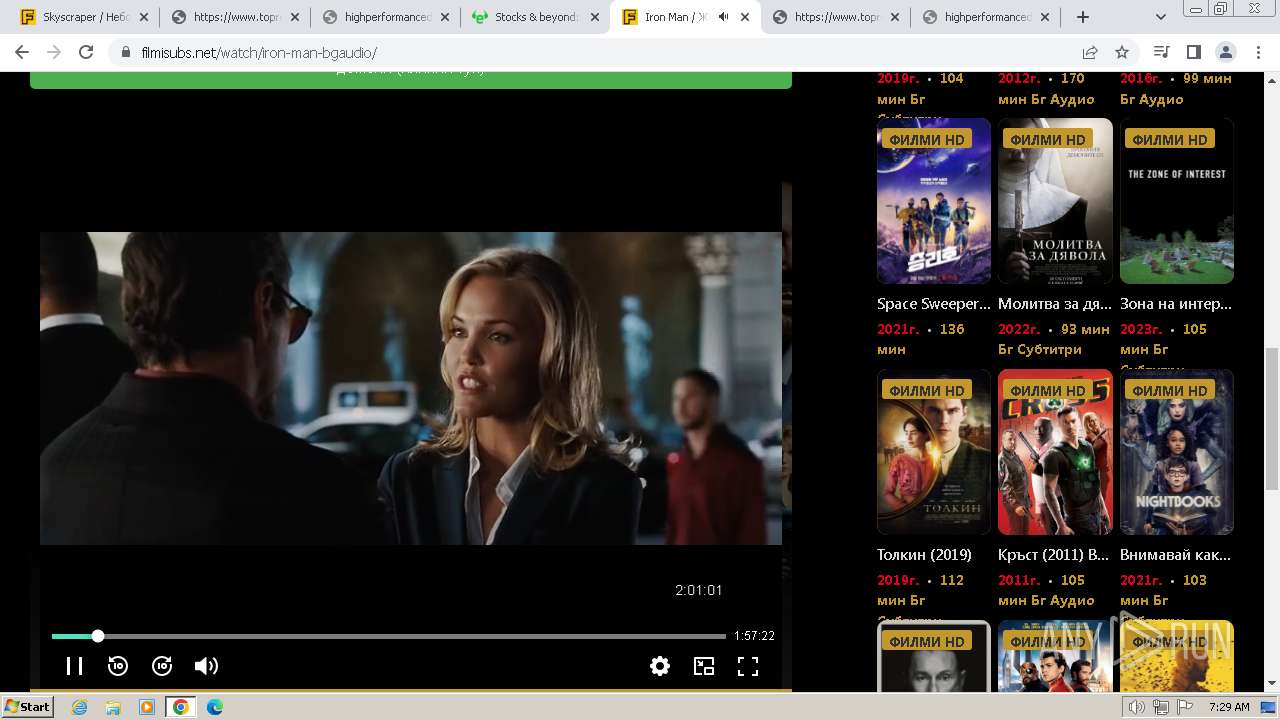Click the address bar URL

coord(258,53)
